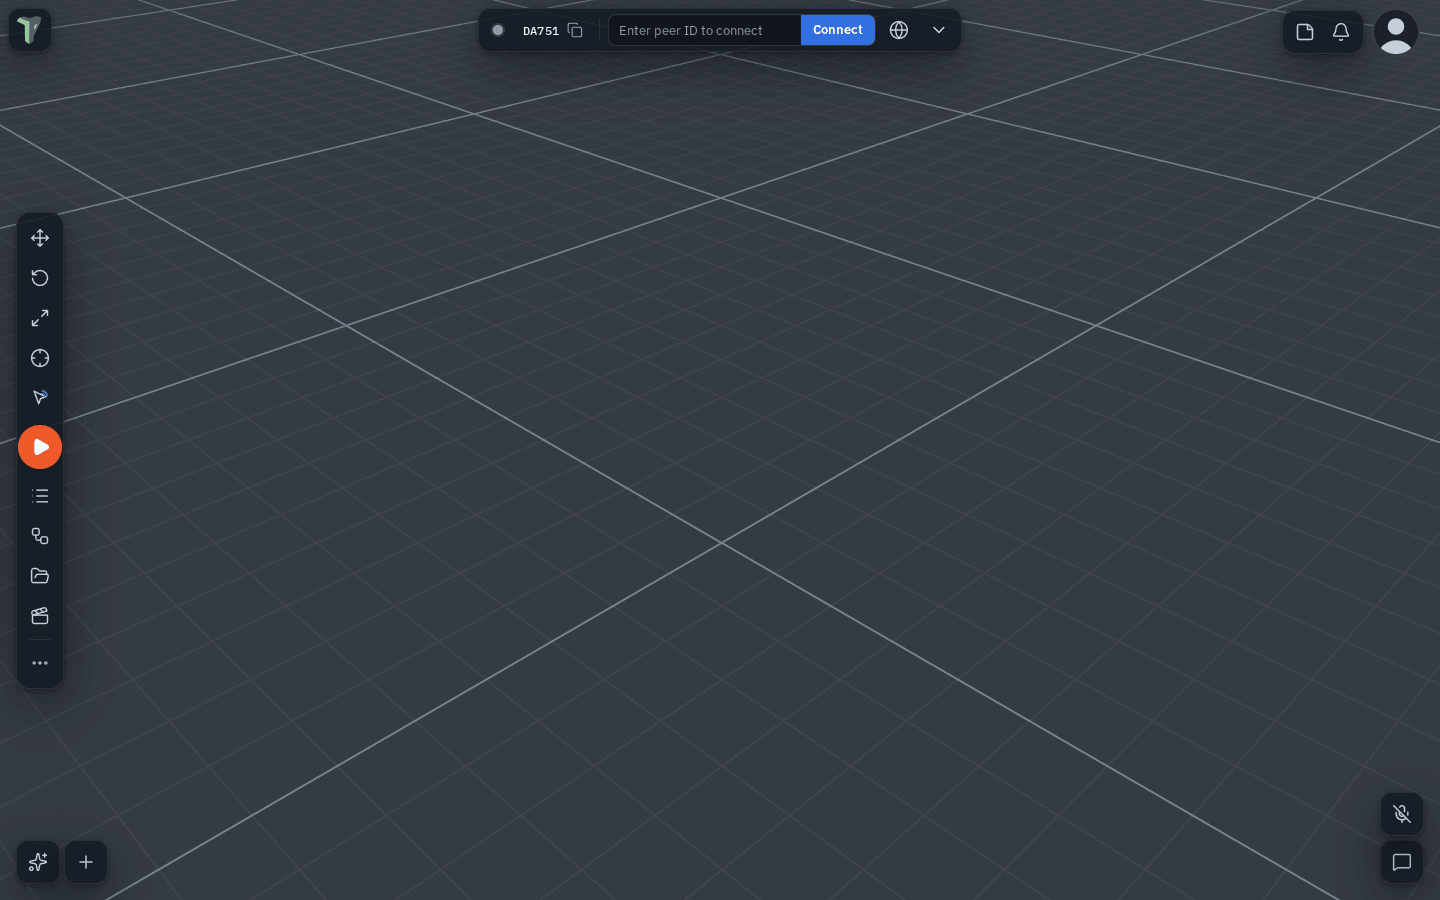Open more tools ellipsis menu
This screenshot has width=1440, height=900.
(40, 663)
